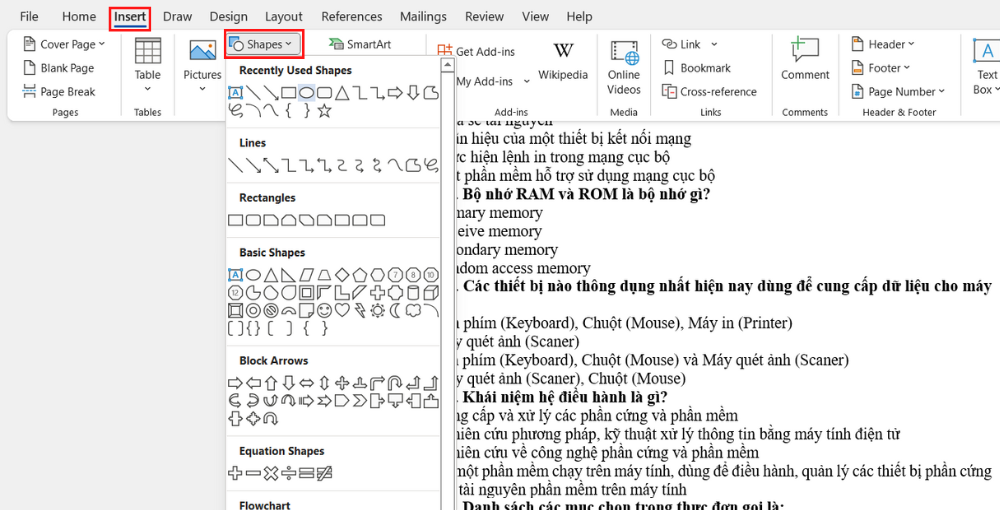This screenshot has height=510, width=1000.
Task: Switch to the Mailings tab
Action: 424,17
